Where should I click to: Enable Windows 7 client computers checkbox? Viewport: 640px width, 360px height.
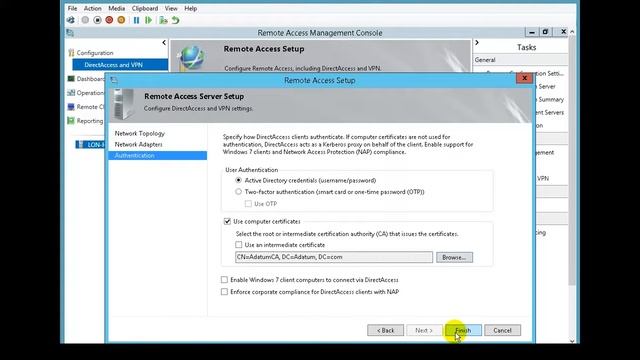pyautogui.click(x=224, y=280)
